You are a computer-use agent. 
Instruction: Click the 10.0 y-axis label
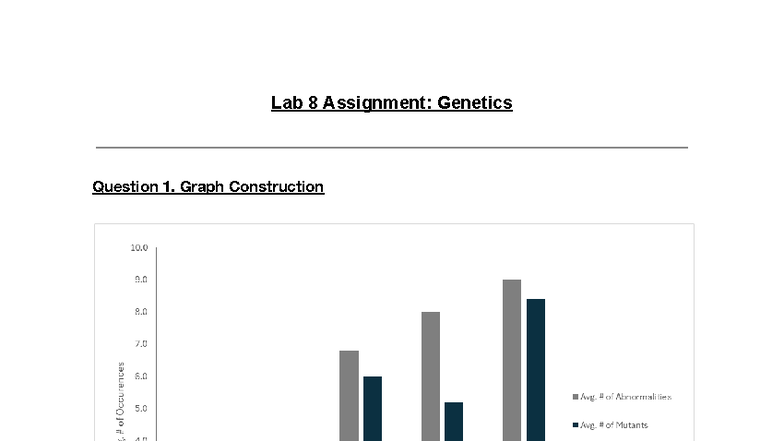point(138,247)
